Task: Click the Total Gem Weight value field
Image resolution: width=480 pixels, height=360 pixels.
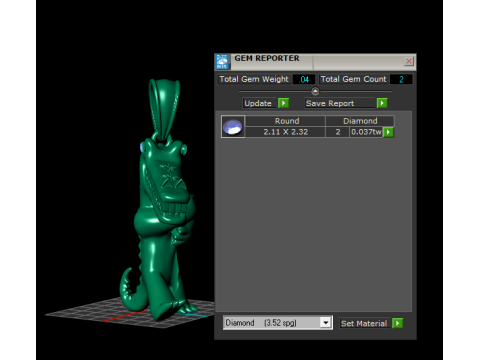Action: [x=304, y=79]
